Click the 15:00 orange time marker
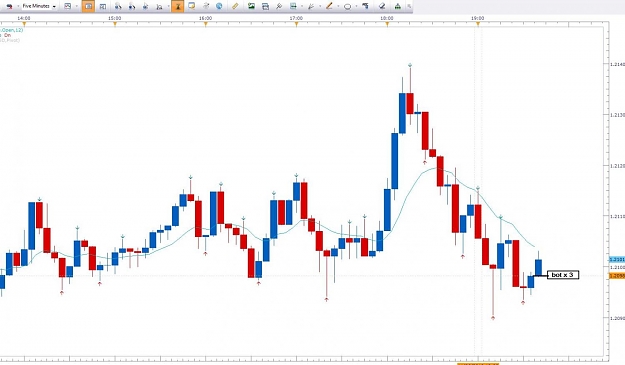This screenshot has height=365, width=625. coord(115,24)
